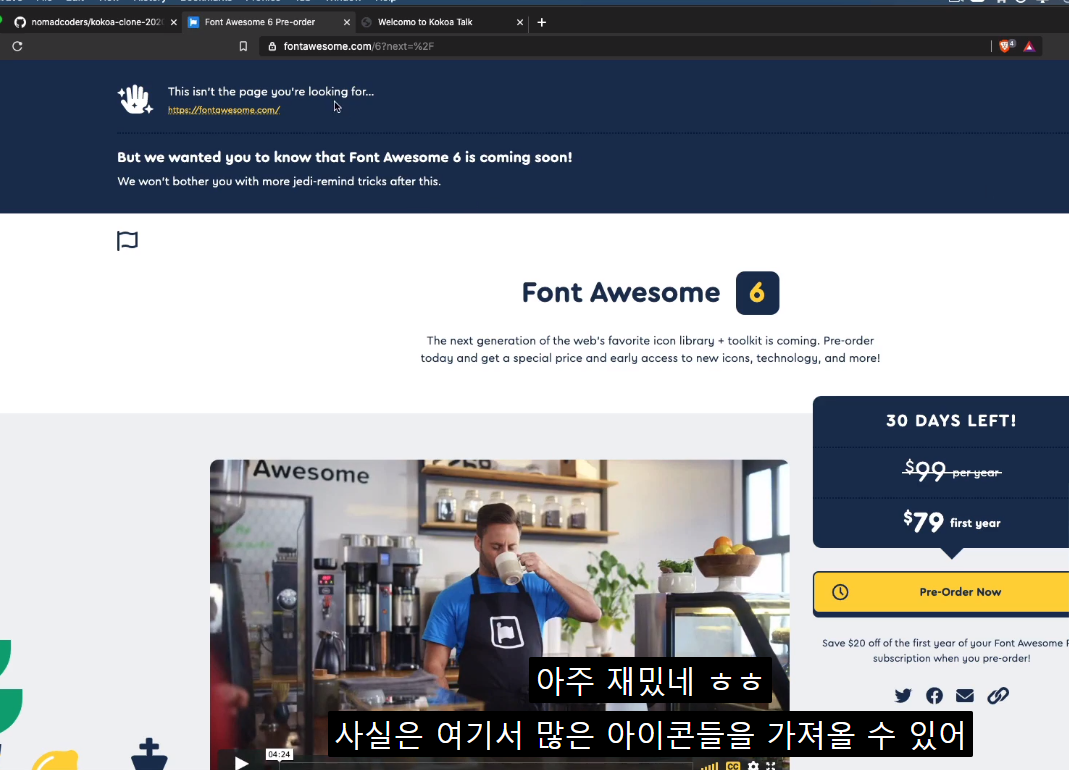
Task: Close the nomadcoders/kokoa-clone tab
Action: click(x=174, y=23)
